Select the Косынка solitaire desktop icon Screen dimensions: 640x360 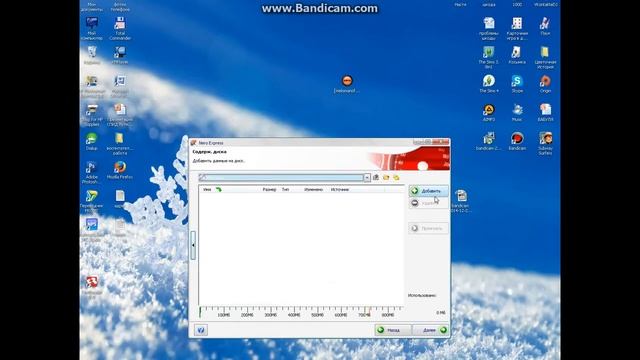tap(517, 55)
